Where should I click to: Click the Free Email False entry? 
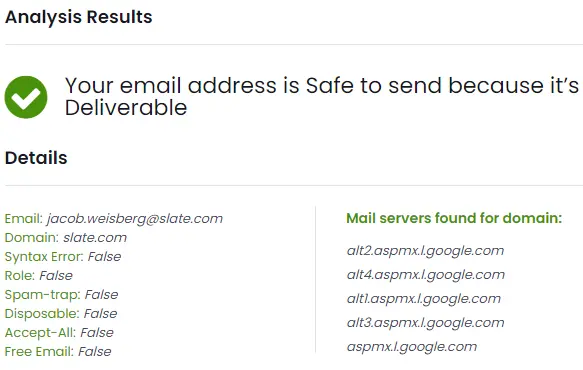[58, 351]
